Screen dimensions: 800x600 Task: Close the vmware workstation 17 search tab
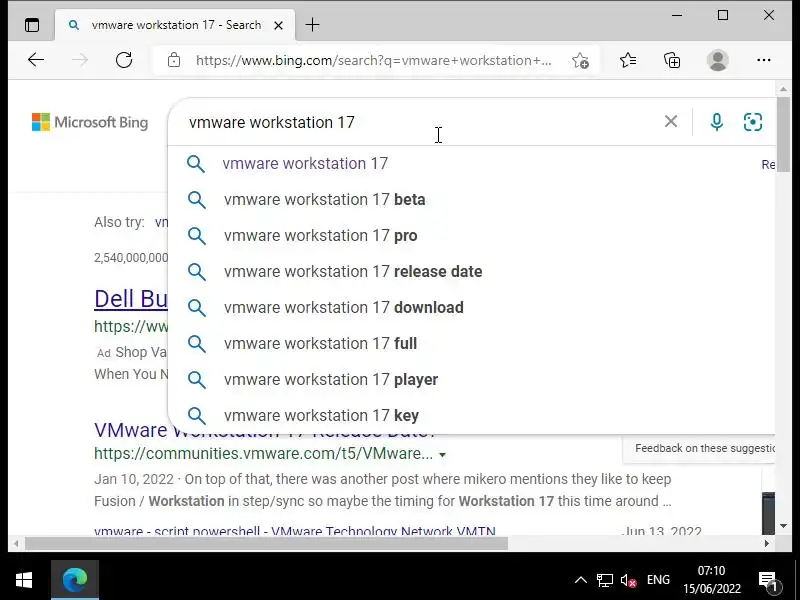point(278,25)
